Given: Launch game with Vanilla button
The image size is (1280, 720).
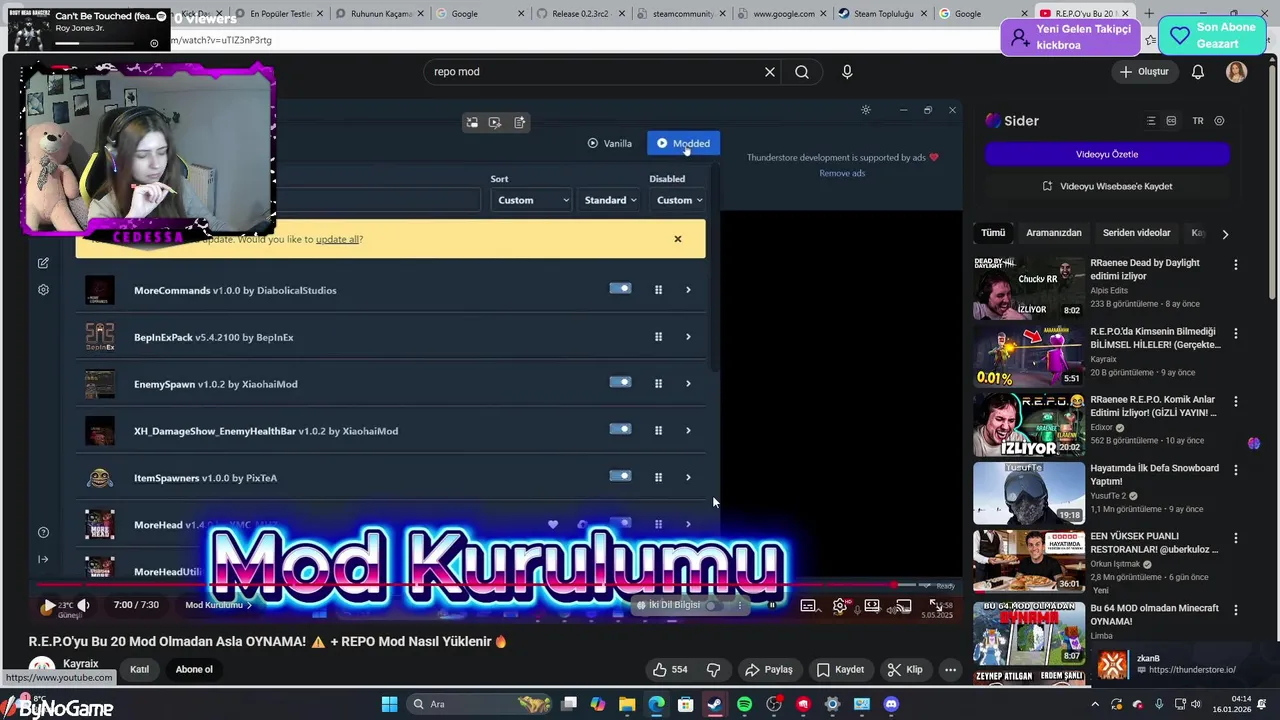Looking at the screenshot, I should (610, 143).
